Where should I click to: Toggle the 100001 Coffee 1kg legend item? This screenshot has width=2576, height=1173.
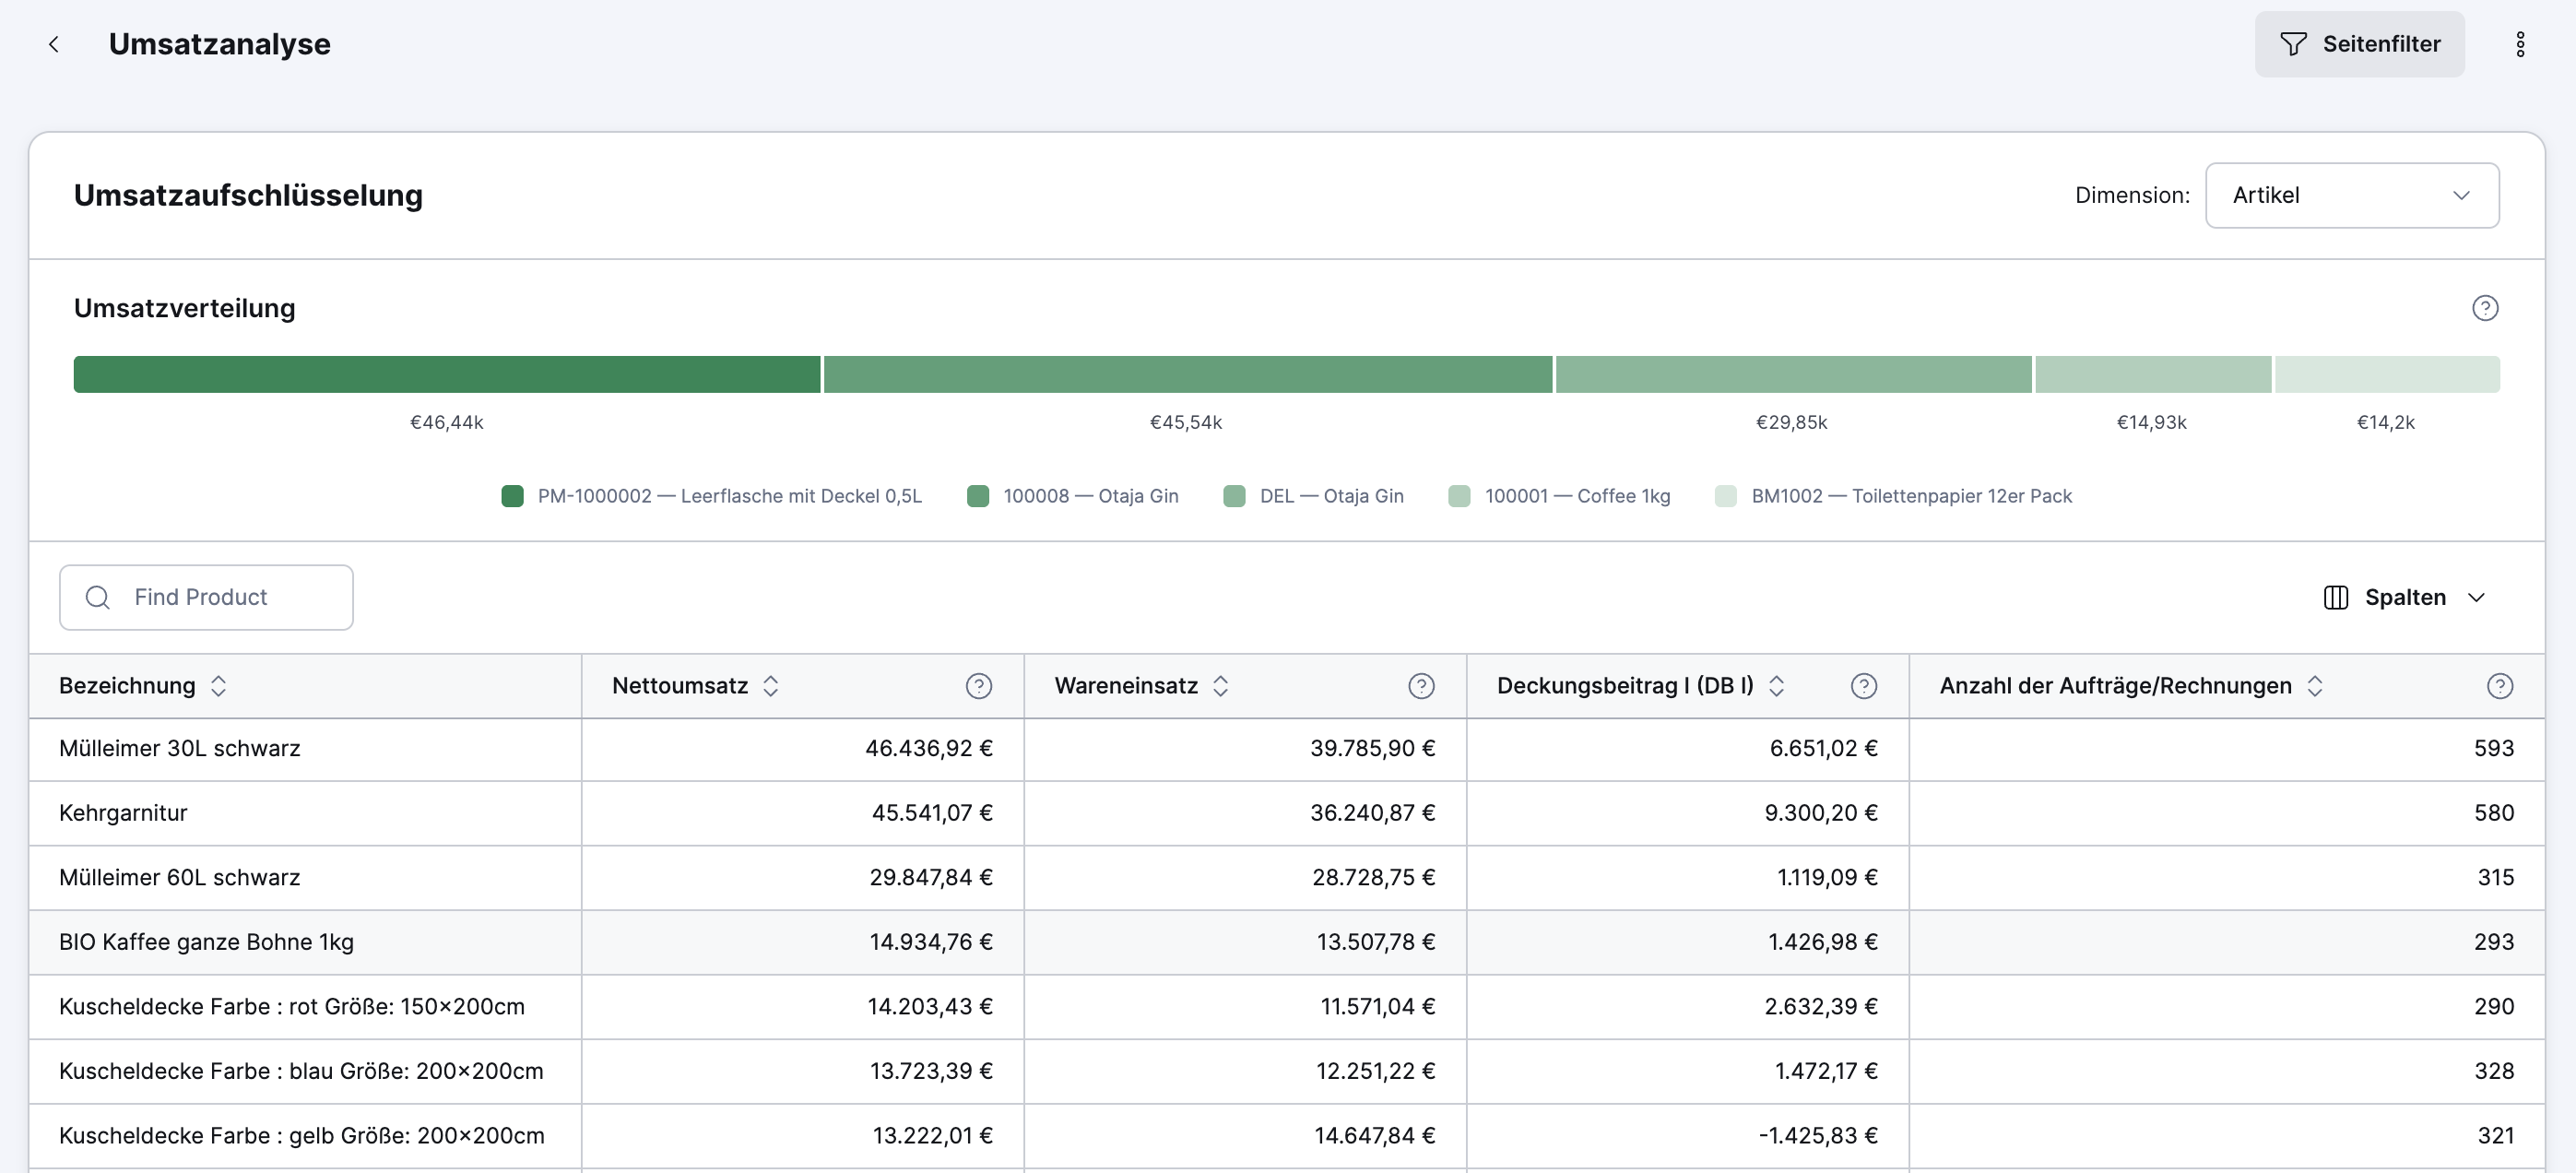pyautogui.click(x=1558, y=496)
